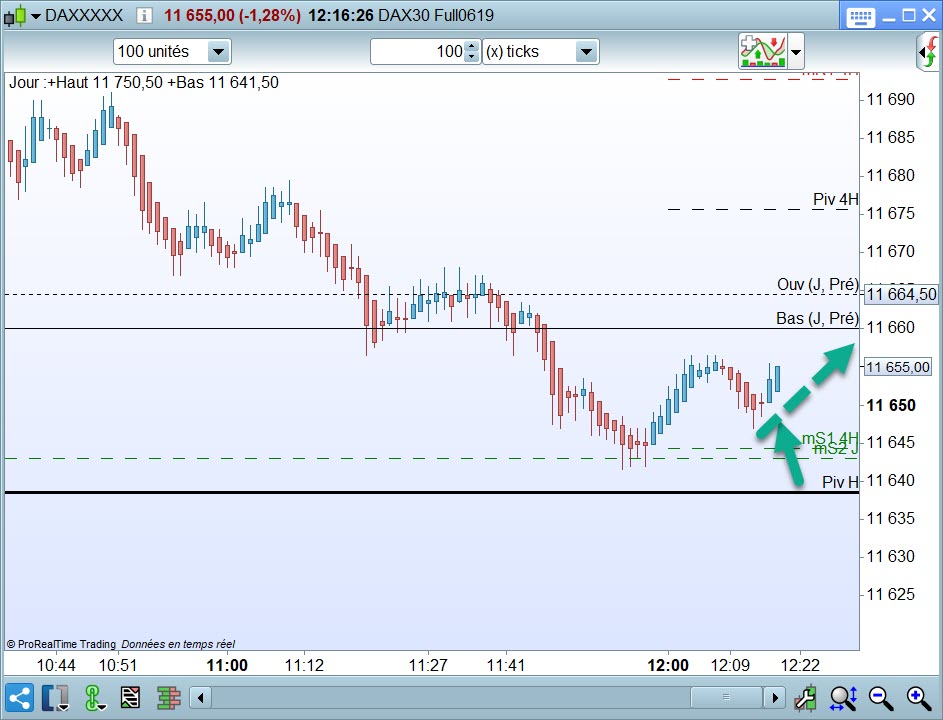Click the 11 650 bold price axis label
Image resolution: width=943 pixels, height=720 pixels.
[891, 405]
